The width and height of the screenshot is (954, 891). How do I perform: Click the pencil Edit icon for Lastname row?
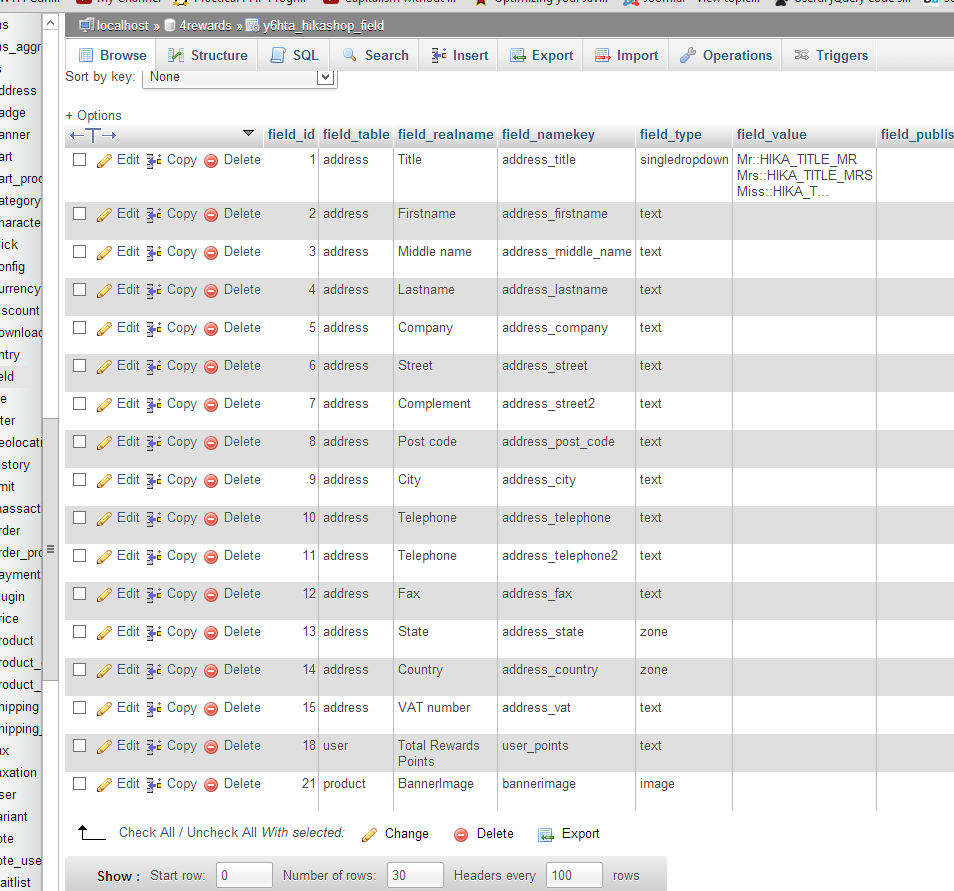[x=104, y=290]
